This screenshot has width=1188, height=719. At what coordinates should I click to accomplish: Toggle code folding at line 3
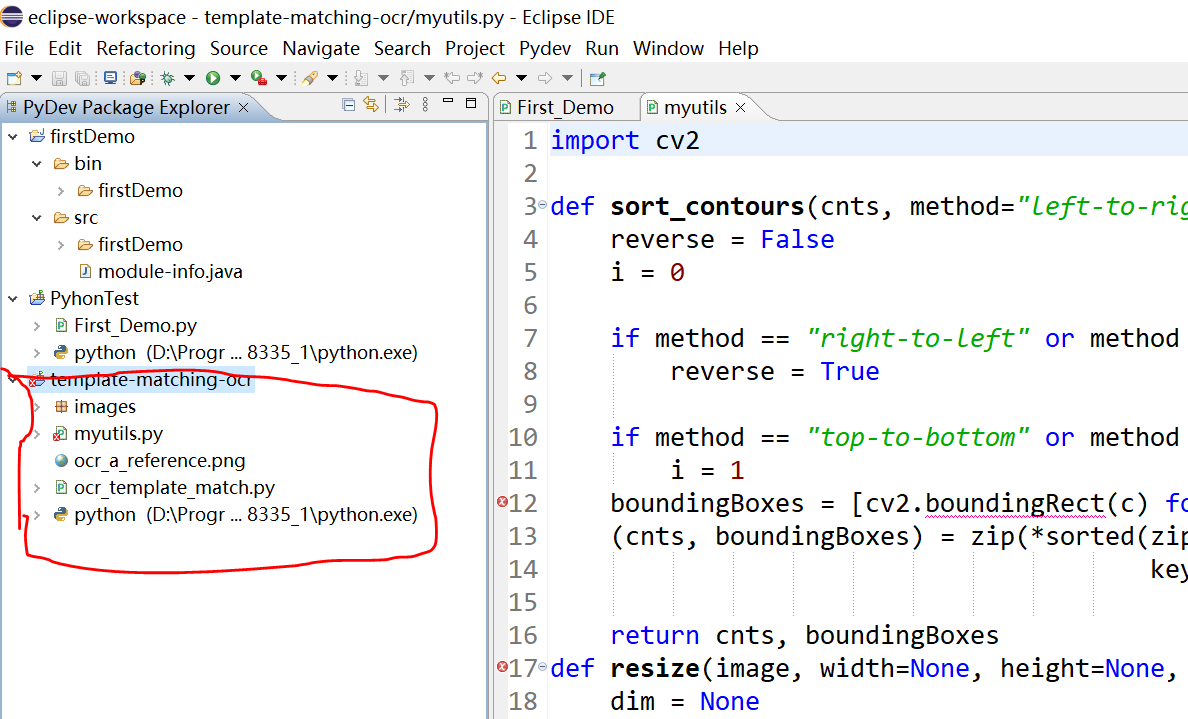542,205
